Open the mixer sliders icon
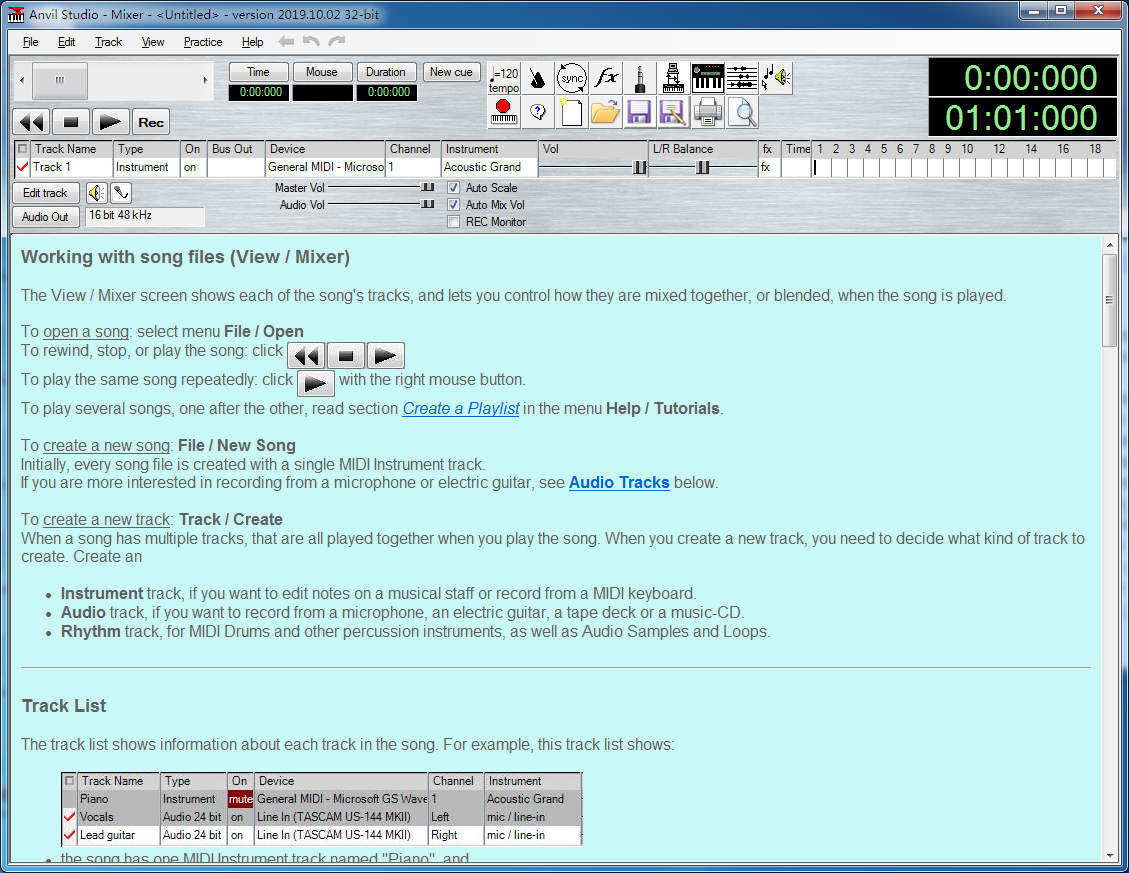Screen dimensions: 1129x873 click(742, 79)
